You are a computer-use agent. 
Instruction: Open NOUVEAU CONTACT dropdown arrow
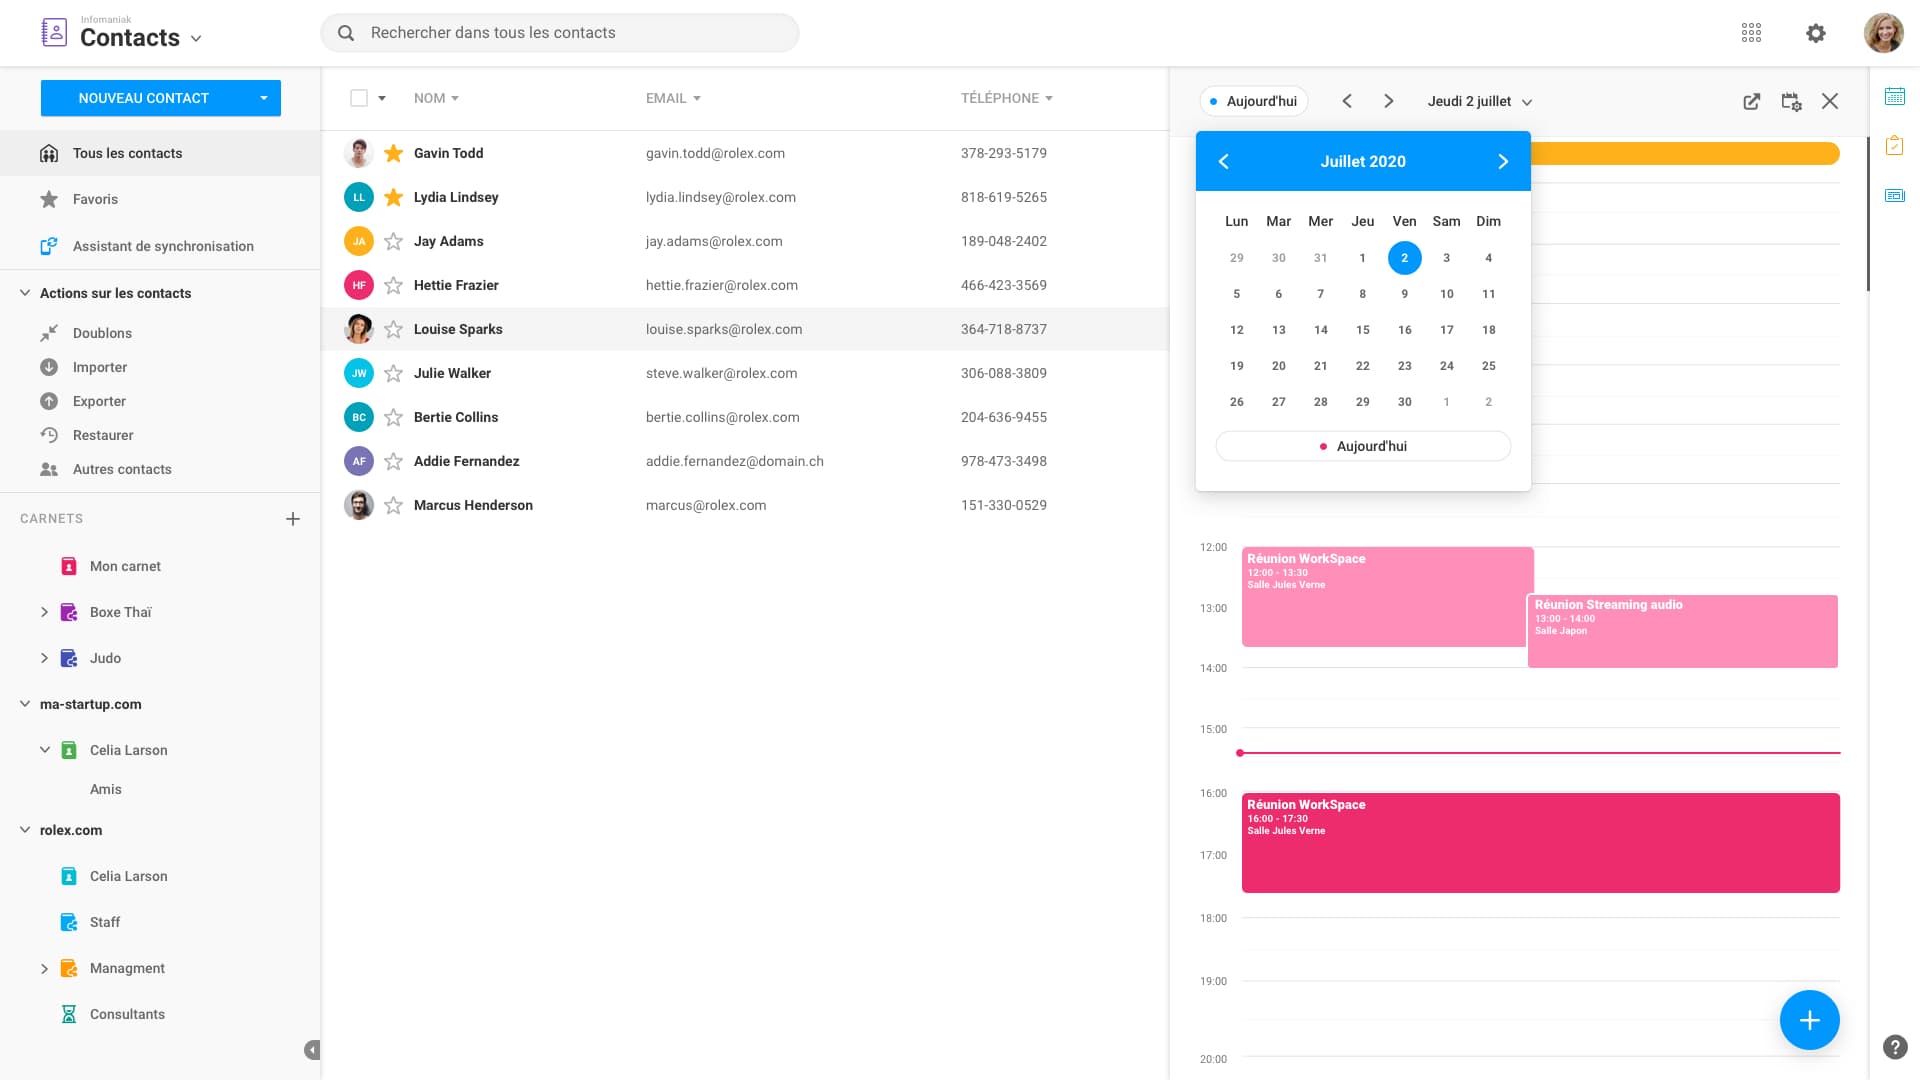click(x=264, y=98)
